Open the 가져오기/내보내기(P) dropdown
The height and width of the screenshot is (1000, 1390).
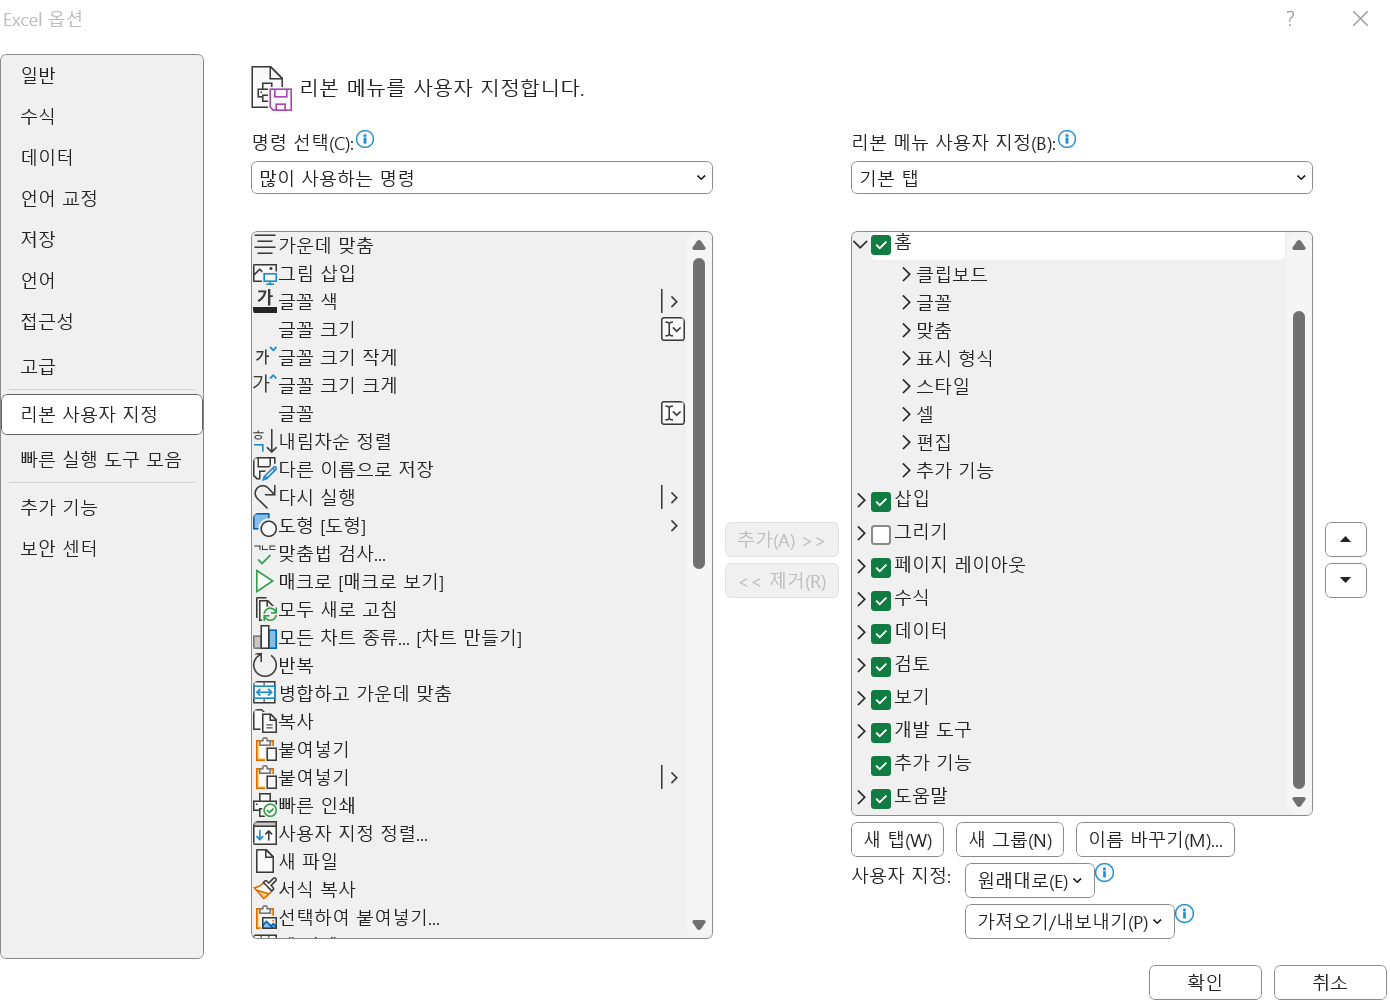1069,921
